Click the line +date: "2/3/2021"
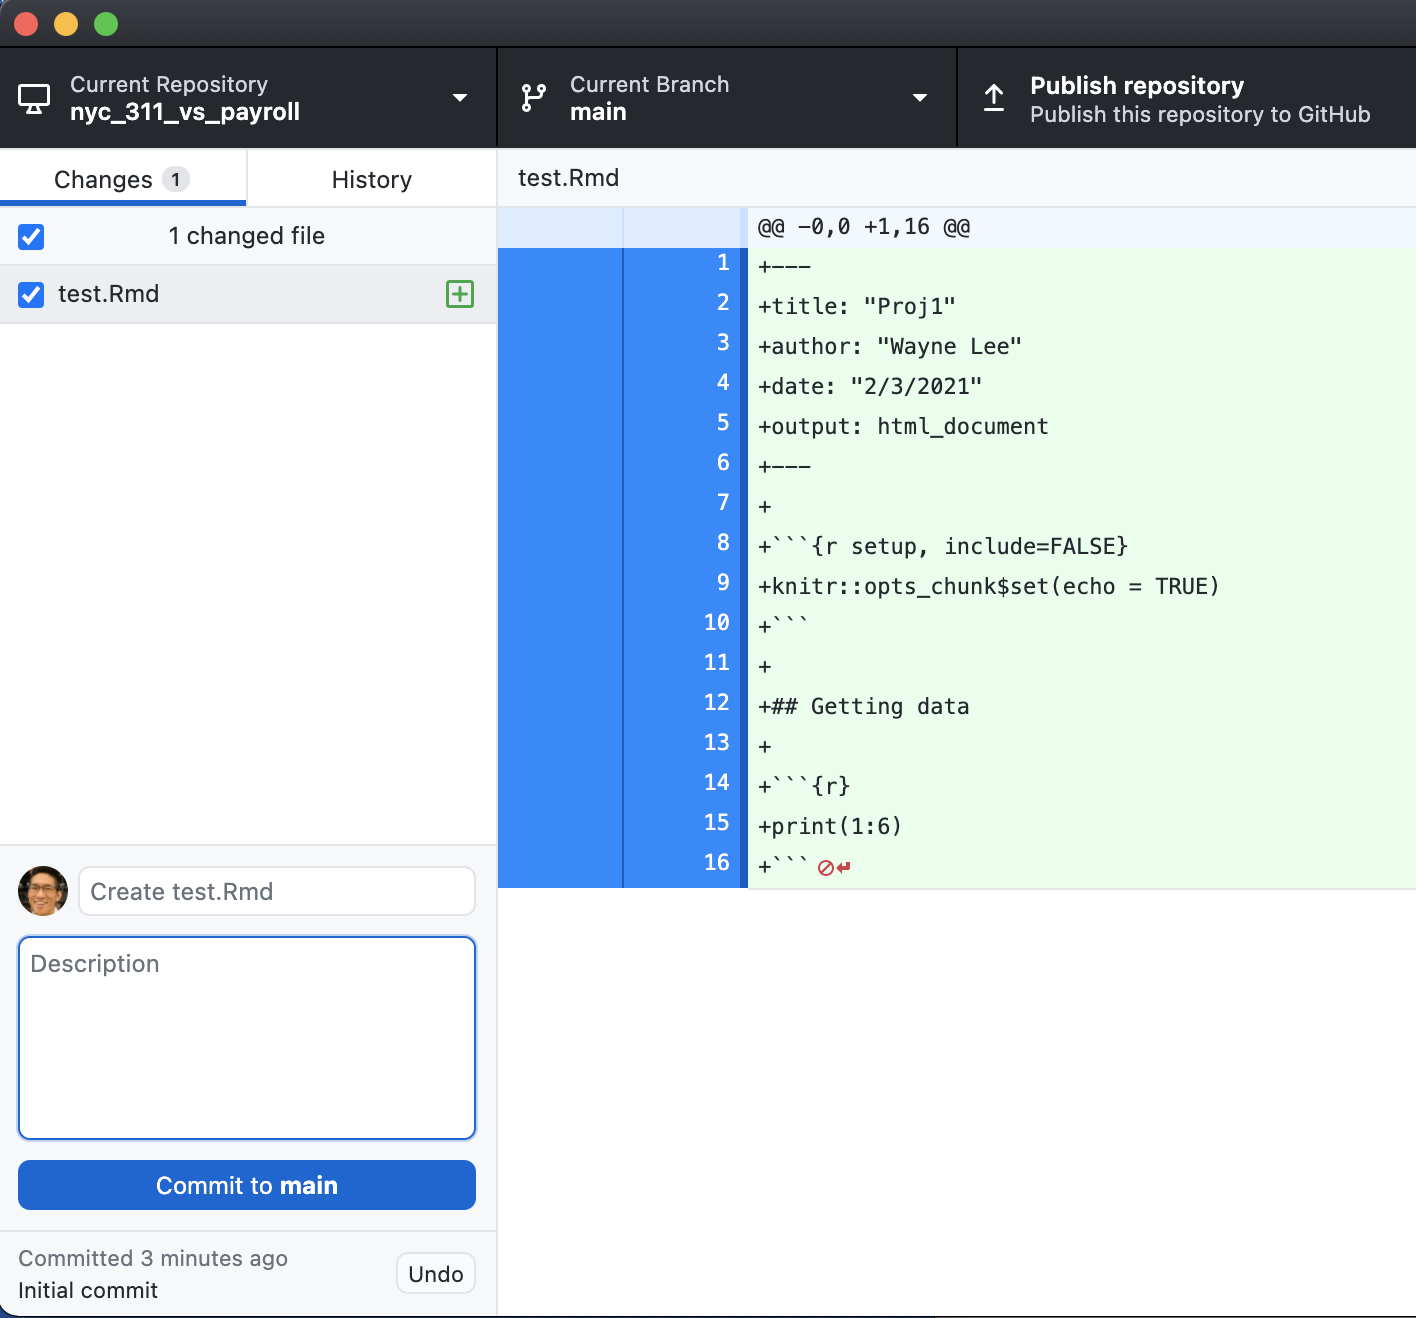The width and height of the screenshot is (1416, 1318). (870, 387)
